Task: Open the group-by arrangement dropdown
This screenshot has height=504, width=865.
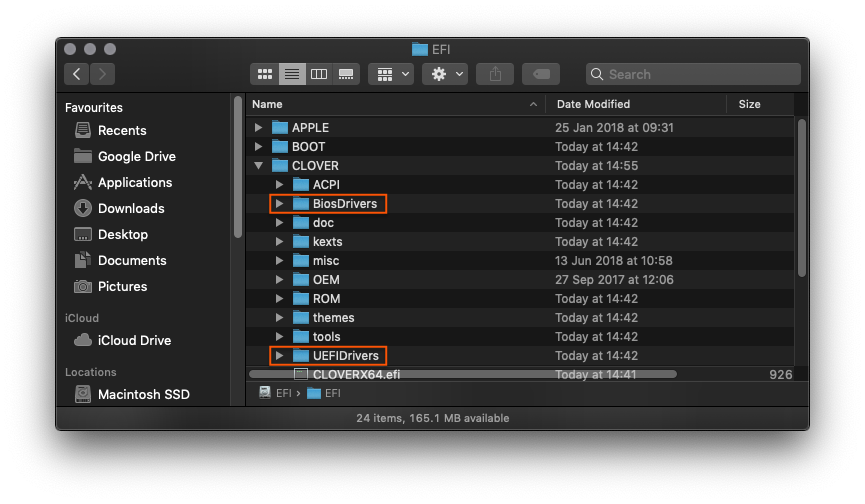Action: [392, 74]
